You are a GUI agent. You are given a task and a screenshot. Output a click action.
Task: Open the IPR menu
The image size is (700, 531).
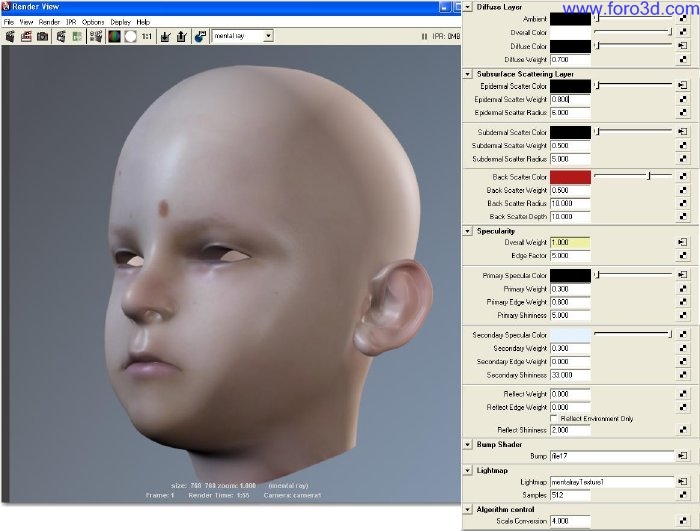coord(71,22)
